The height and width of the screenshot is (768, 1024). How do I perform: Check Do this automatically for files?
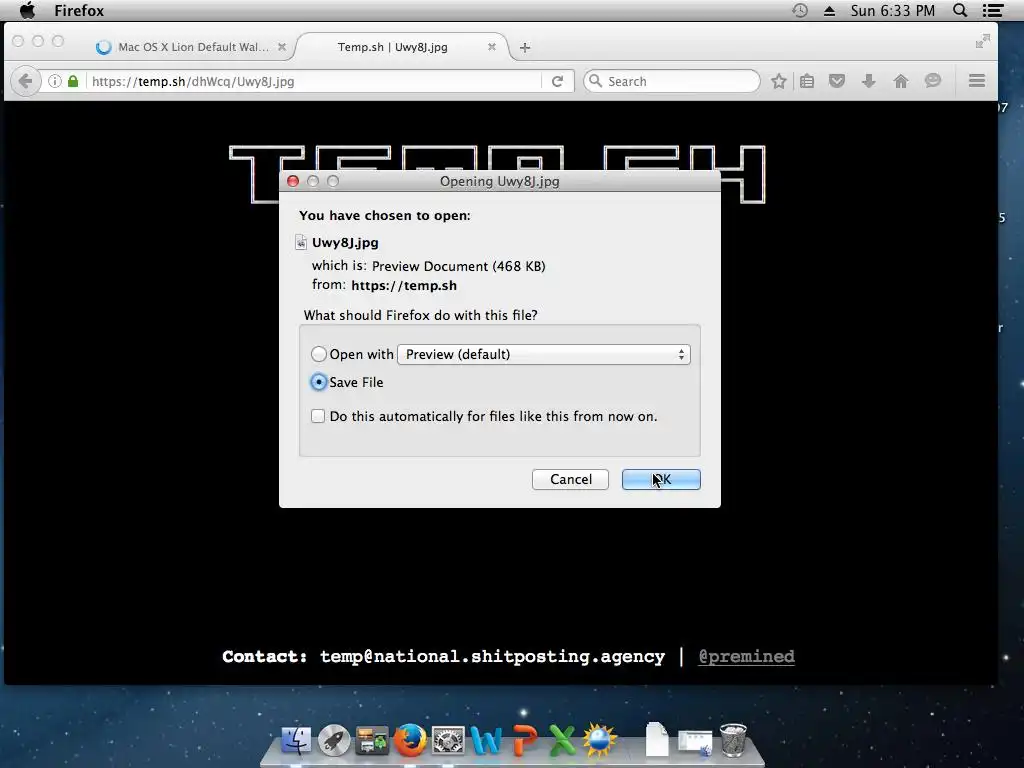(318, 416)
